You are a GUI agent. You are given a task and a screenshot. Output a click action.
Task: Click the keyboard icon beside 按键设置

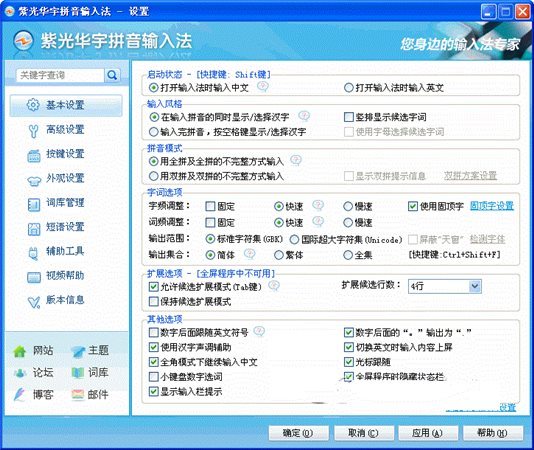click(34, 155)
